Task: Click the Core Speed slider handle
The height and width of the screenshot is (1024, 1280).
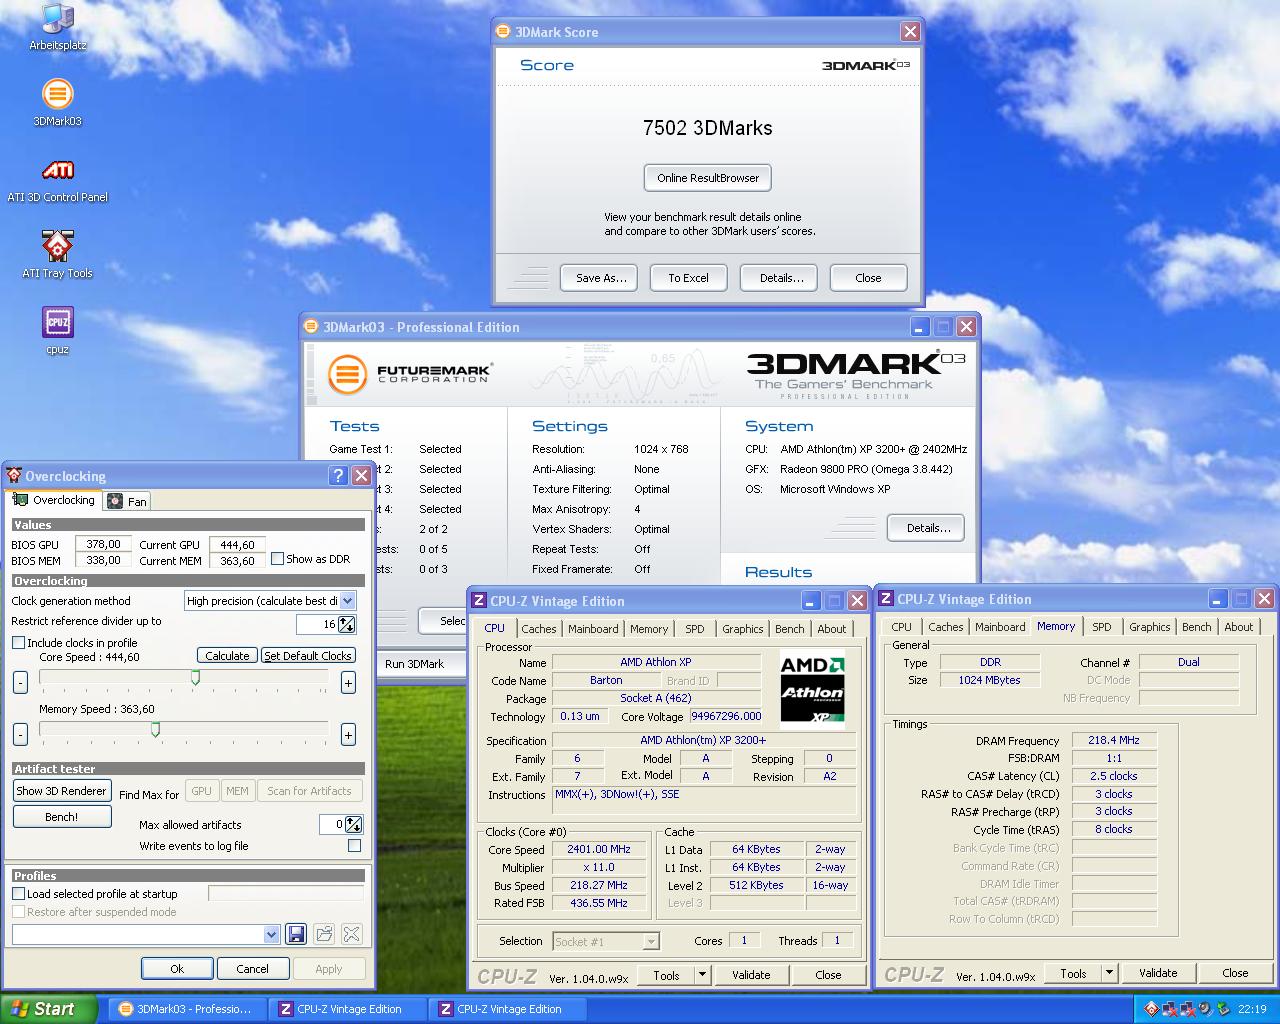Action: click(195, 678)
